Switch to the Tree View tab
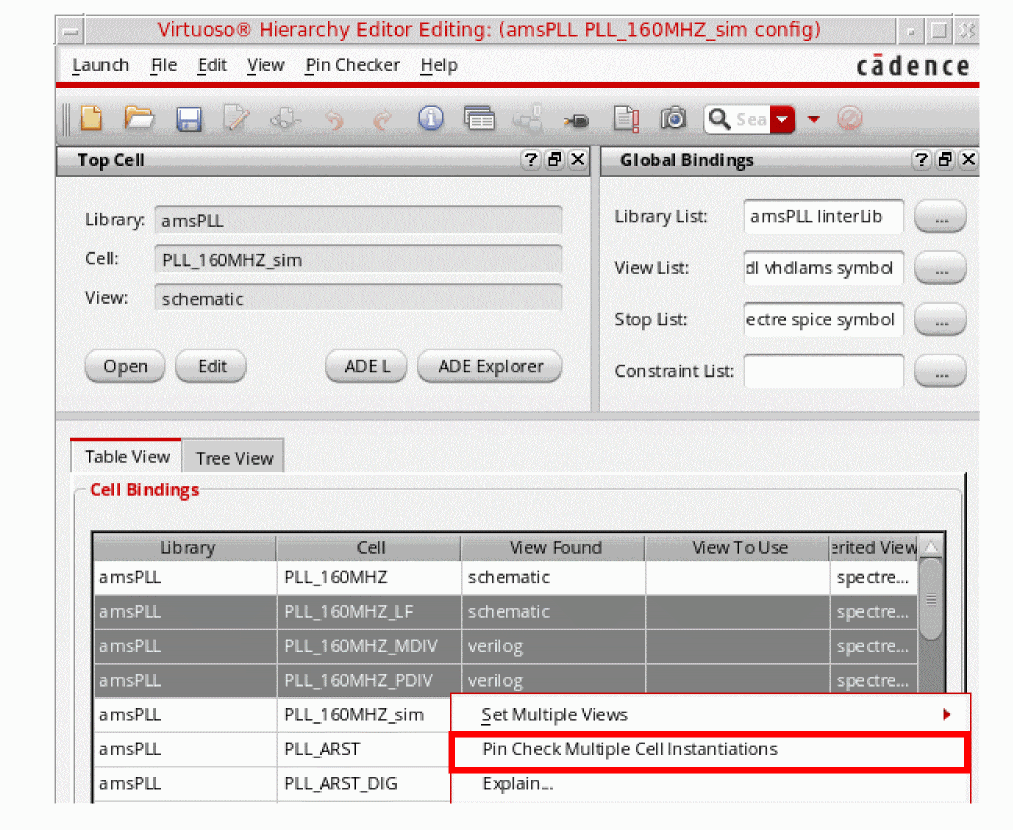 pos(234,458)
